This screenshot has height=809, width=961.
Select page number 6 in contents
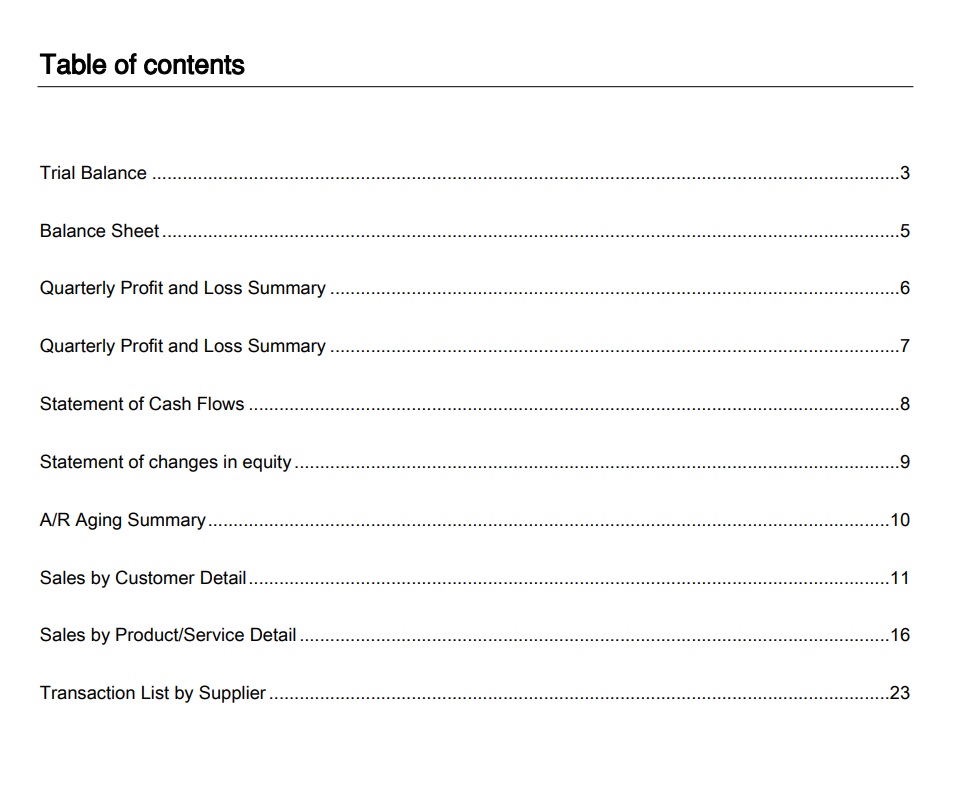[x=905, y=288]
